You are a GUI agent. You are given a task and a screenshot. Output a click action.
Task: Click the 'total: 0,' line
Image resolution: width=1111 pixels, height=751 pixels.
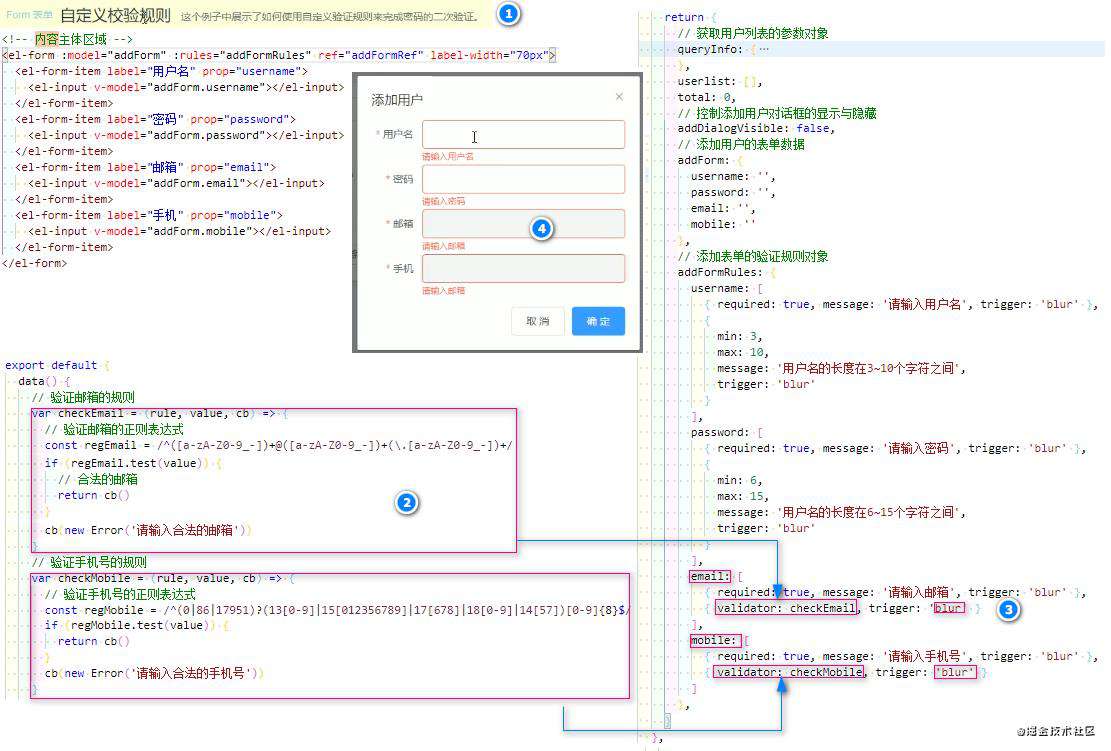706,97
